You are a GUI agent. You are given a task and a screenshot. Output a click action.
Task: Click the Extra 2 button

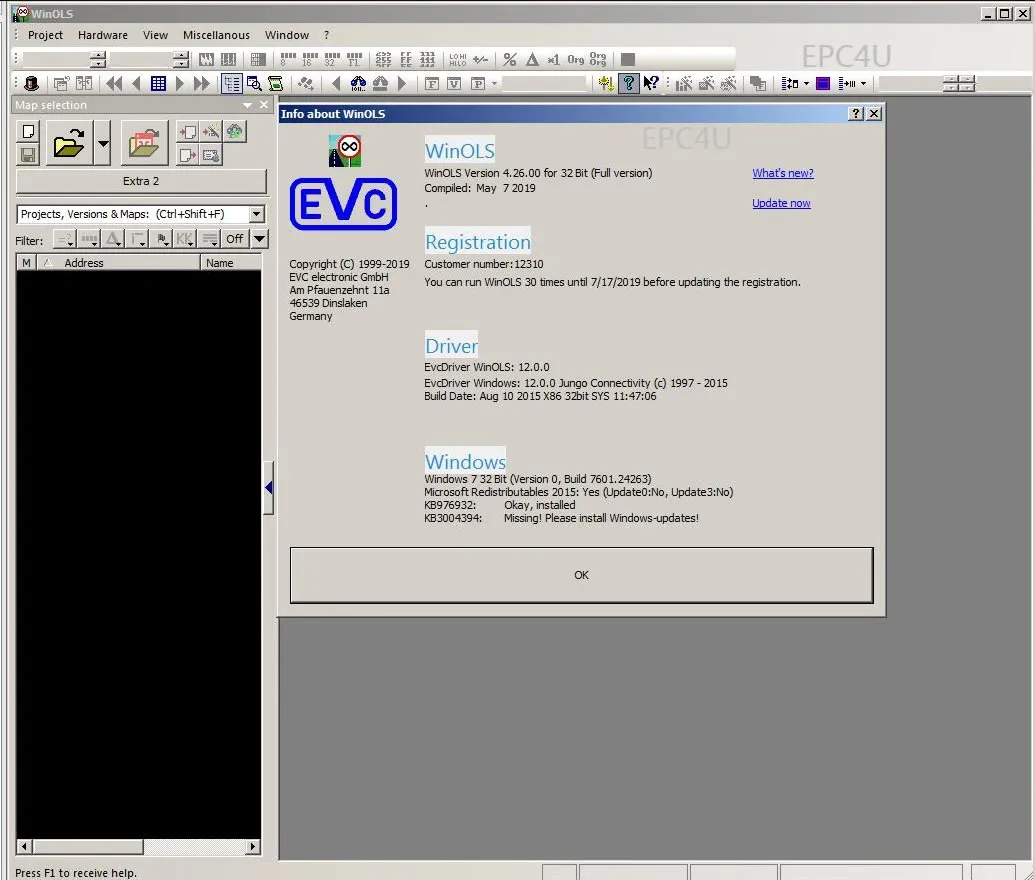[141, 181]
